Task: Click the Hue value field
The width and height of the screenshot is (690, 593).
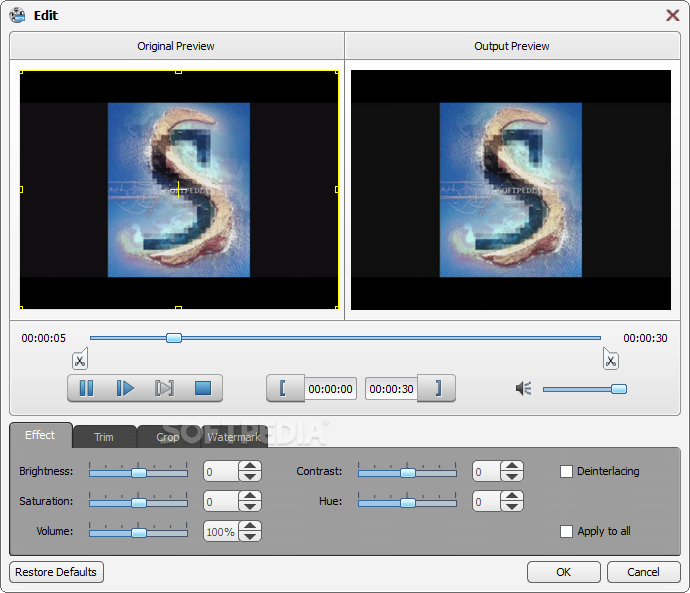Action: (x=487, y=501)
